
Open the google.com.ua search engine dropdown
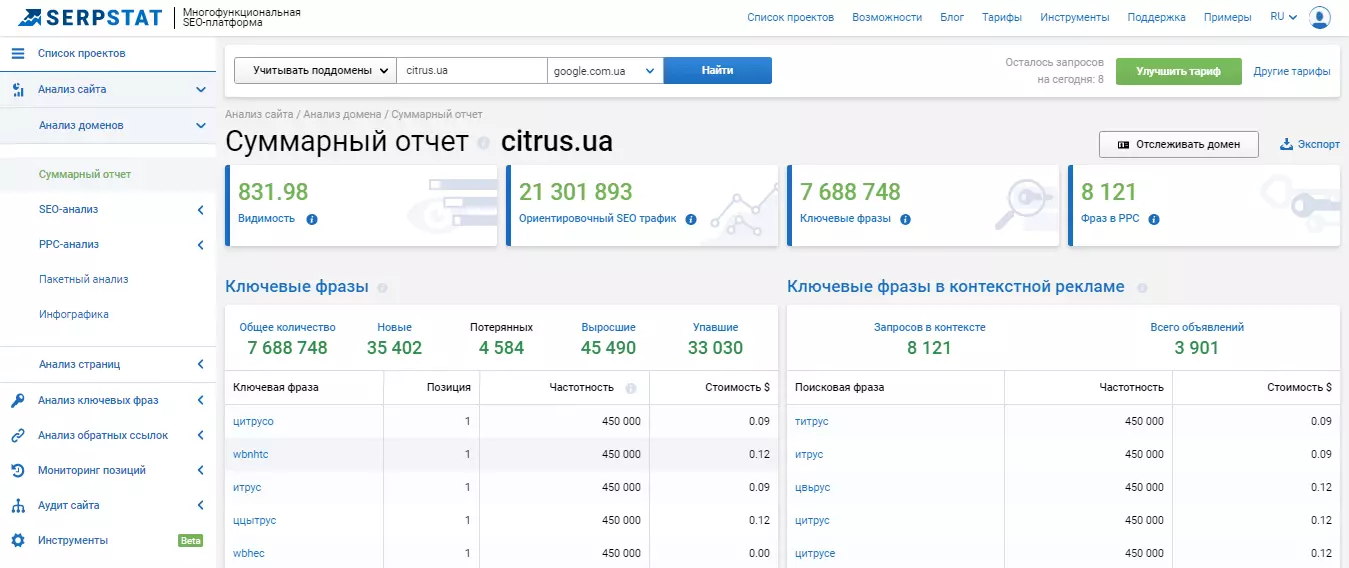(x=605, y=71)
